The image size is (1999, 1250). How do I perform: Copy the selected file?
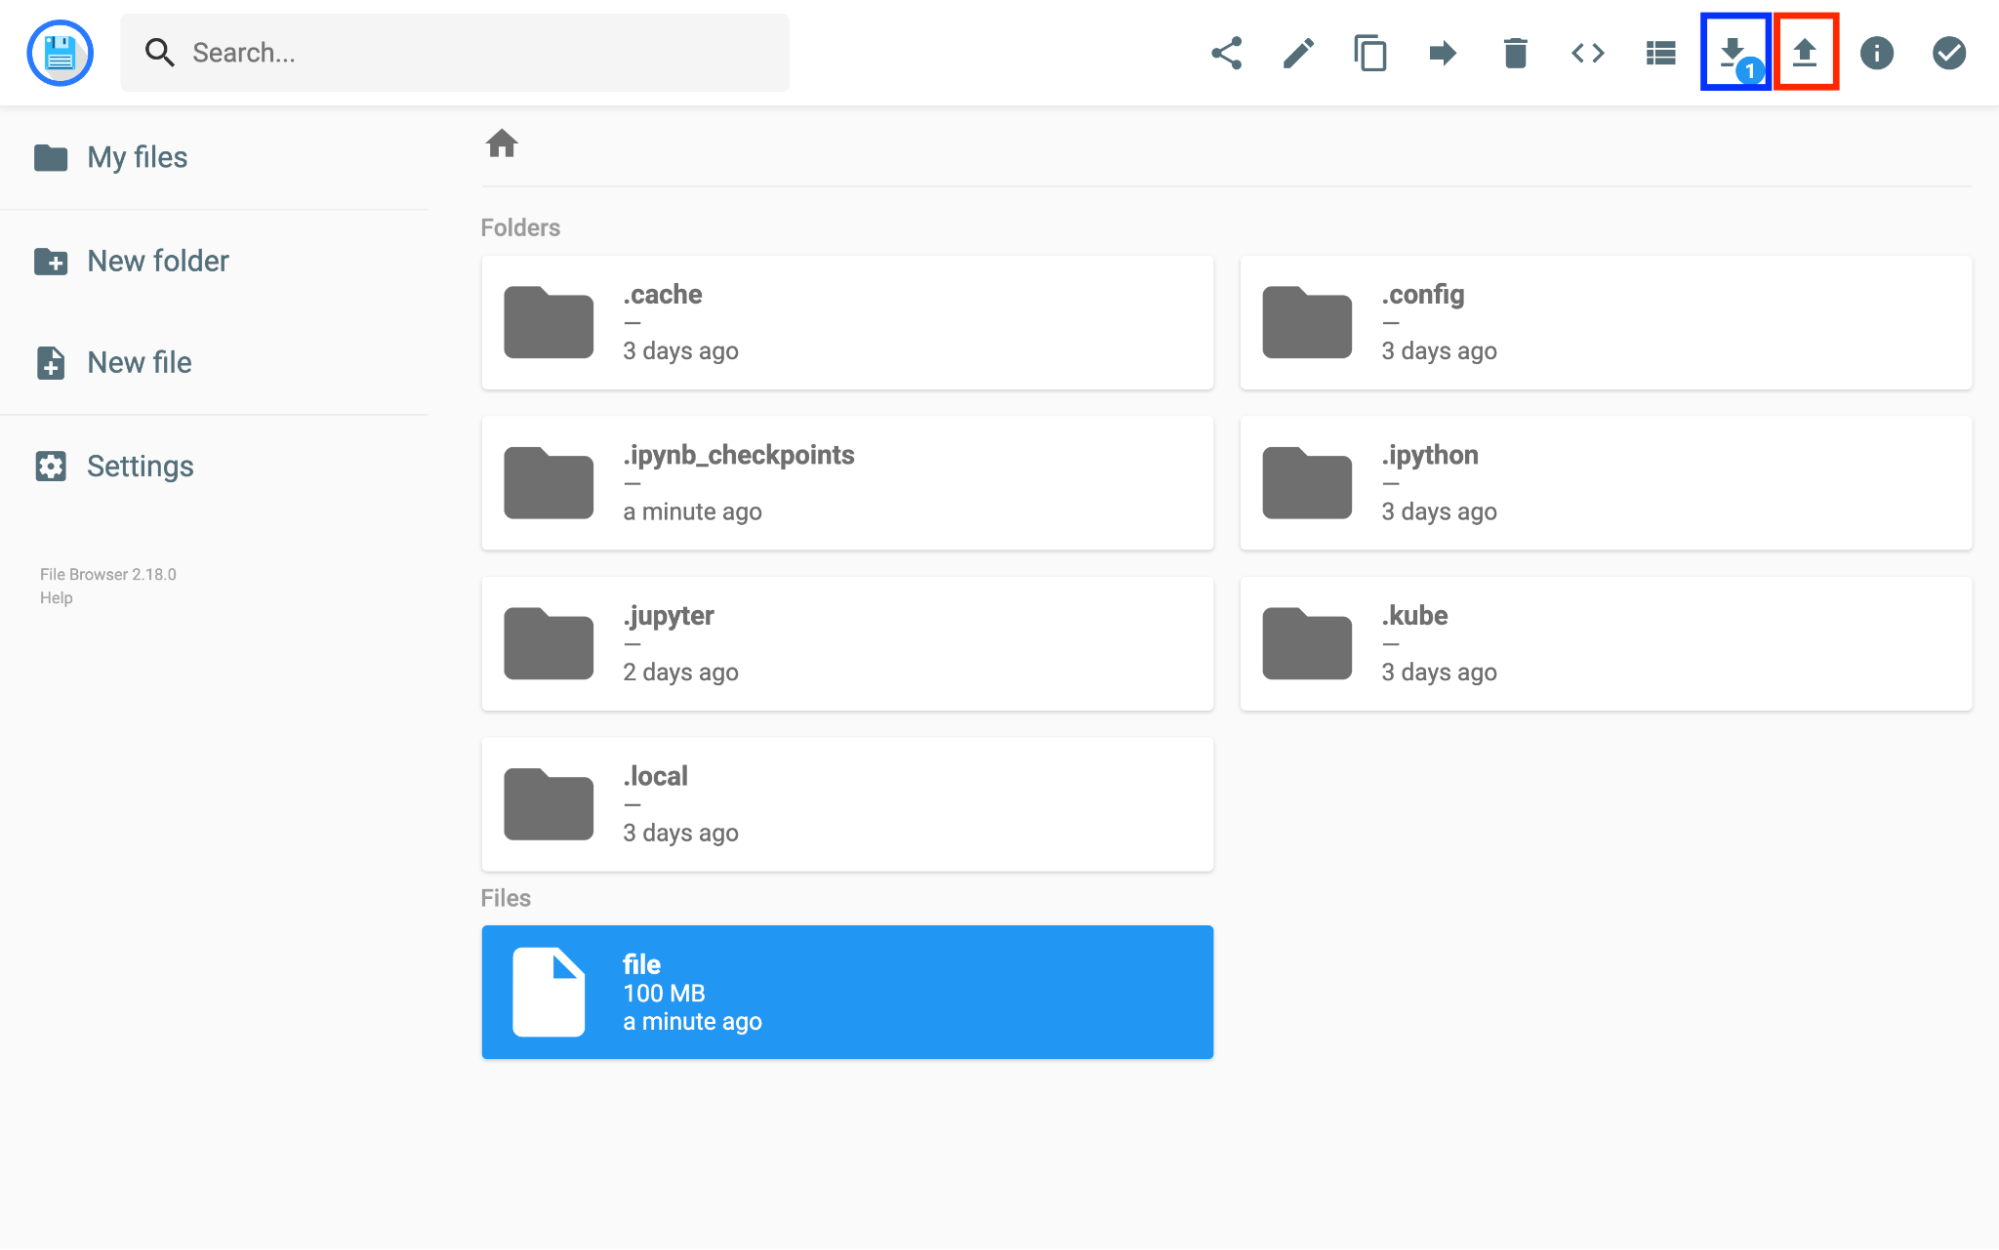(1370, 53)
